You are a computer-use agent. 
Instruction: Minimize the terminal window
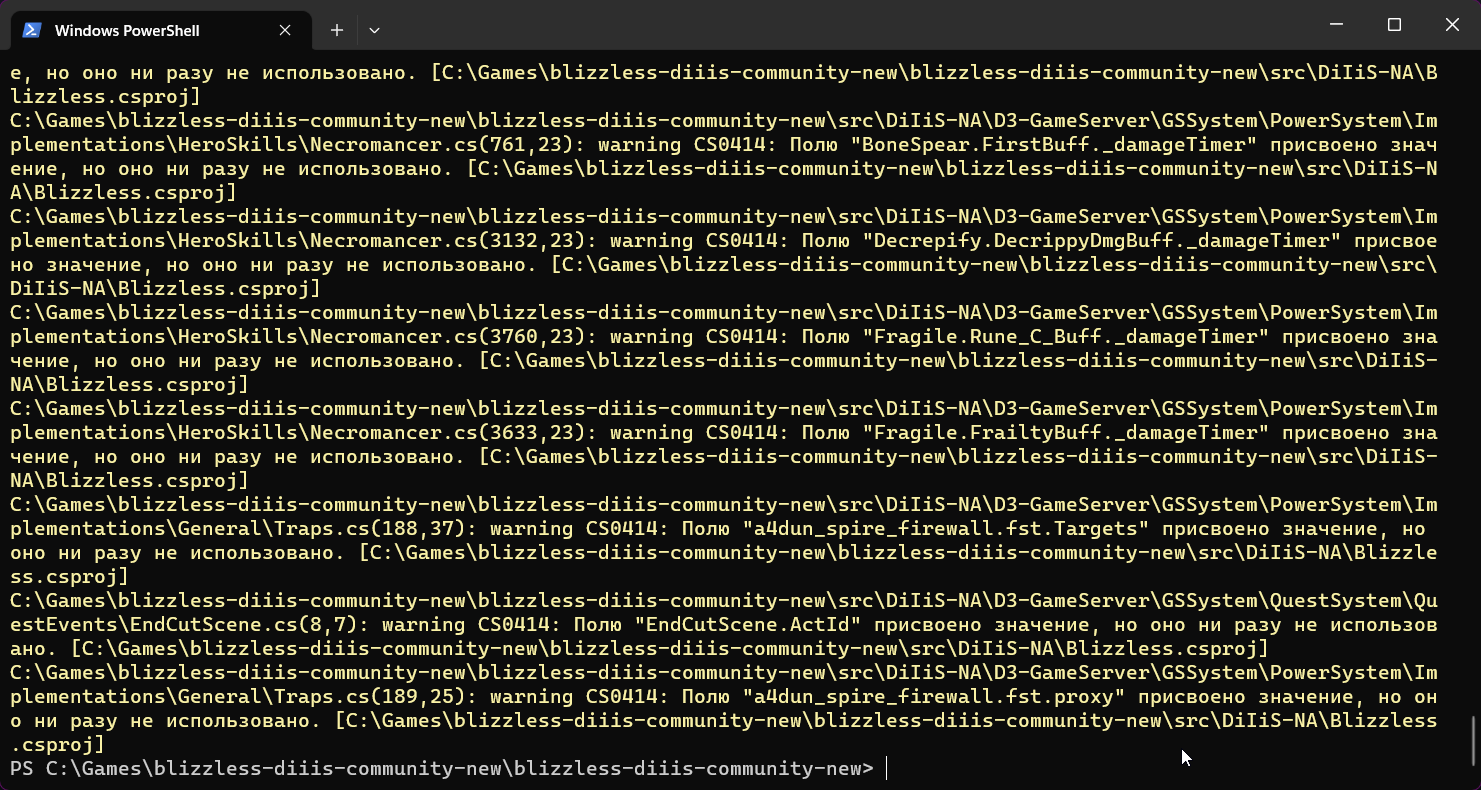(x=1336, y=24)
